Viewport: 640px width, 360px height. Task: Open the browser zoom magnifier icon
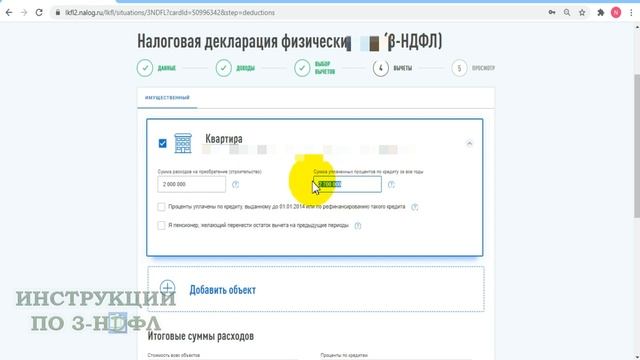tap(567, 13)
